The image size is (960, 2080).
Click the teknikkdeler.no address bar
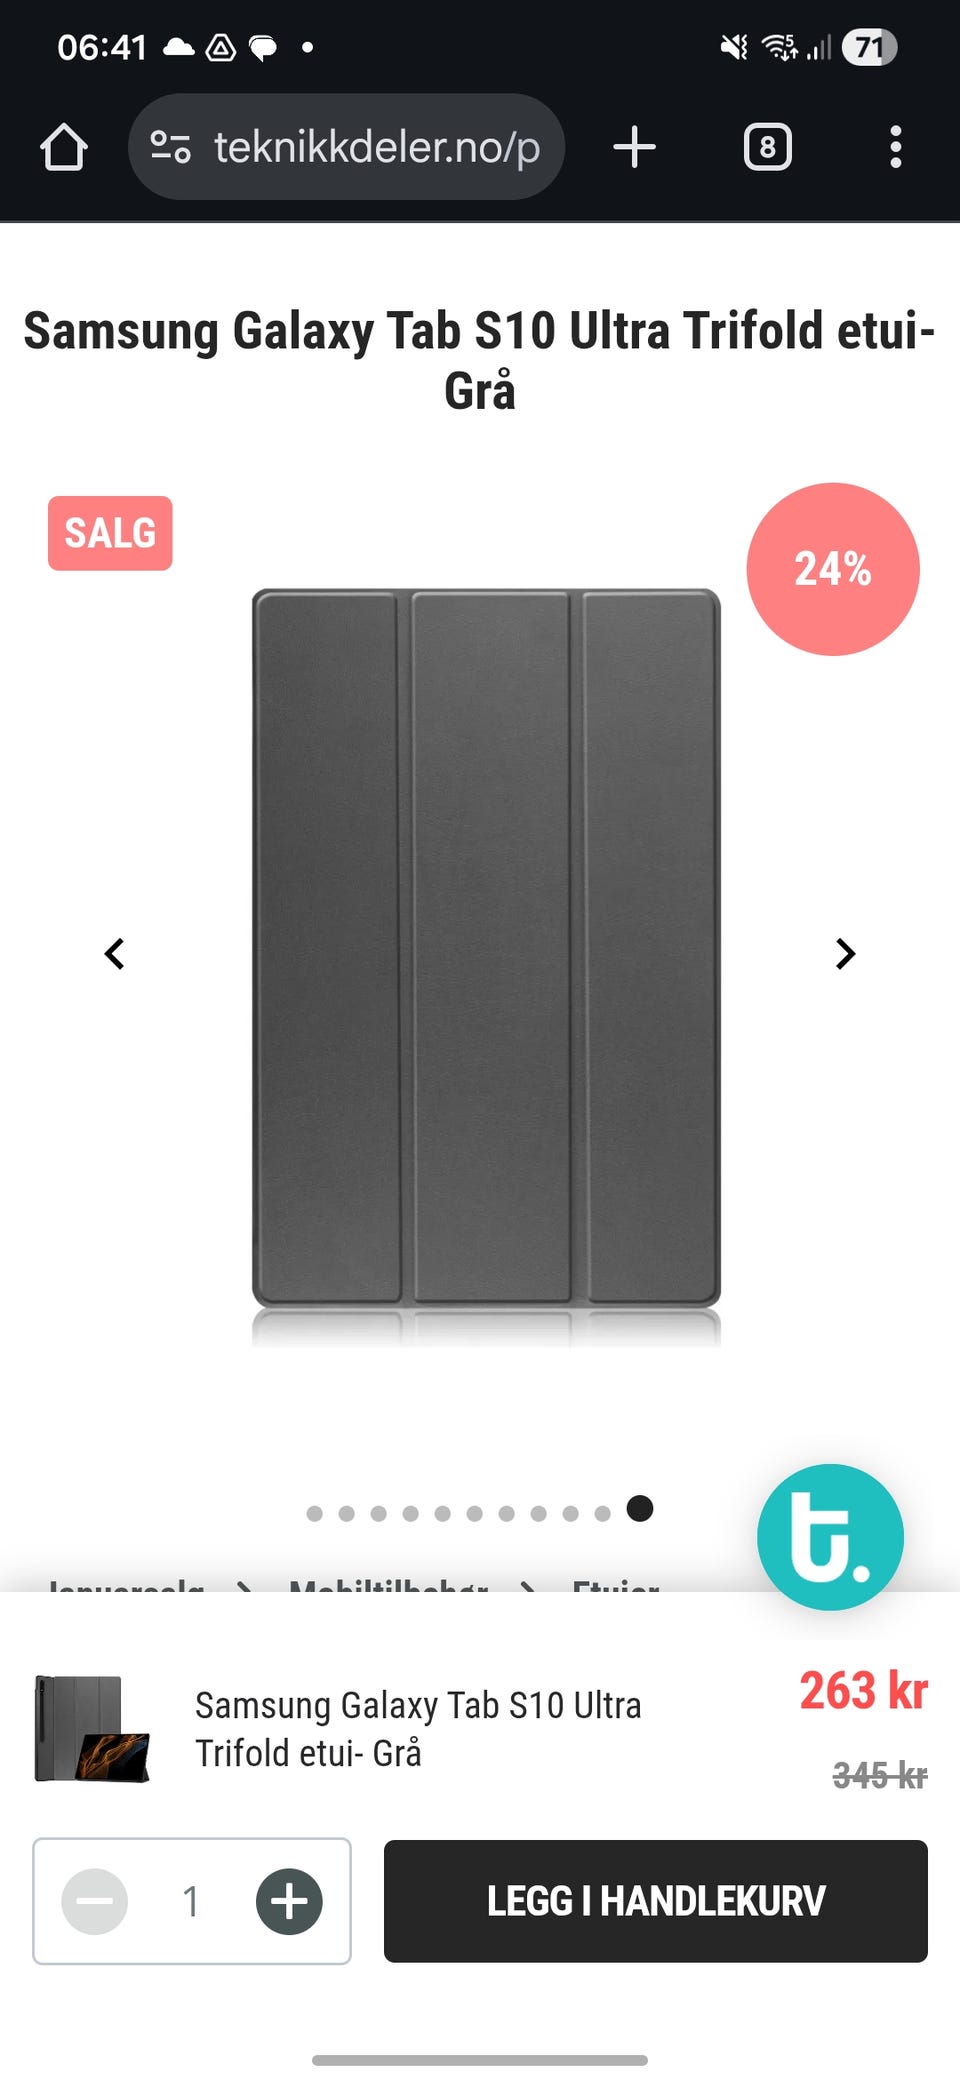(x=347, y=147)
